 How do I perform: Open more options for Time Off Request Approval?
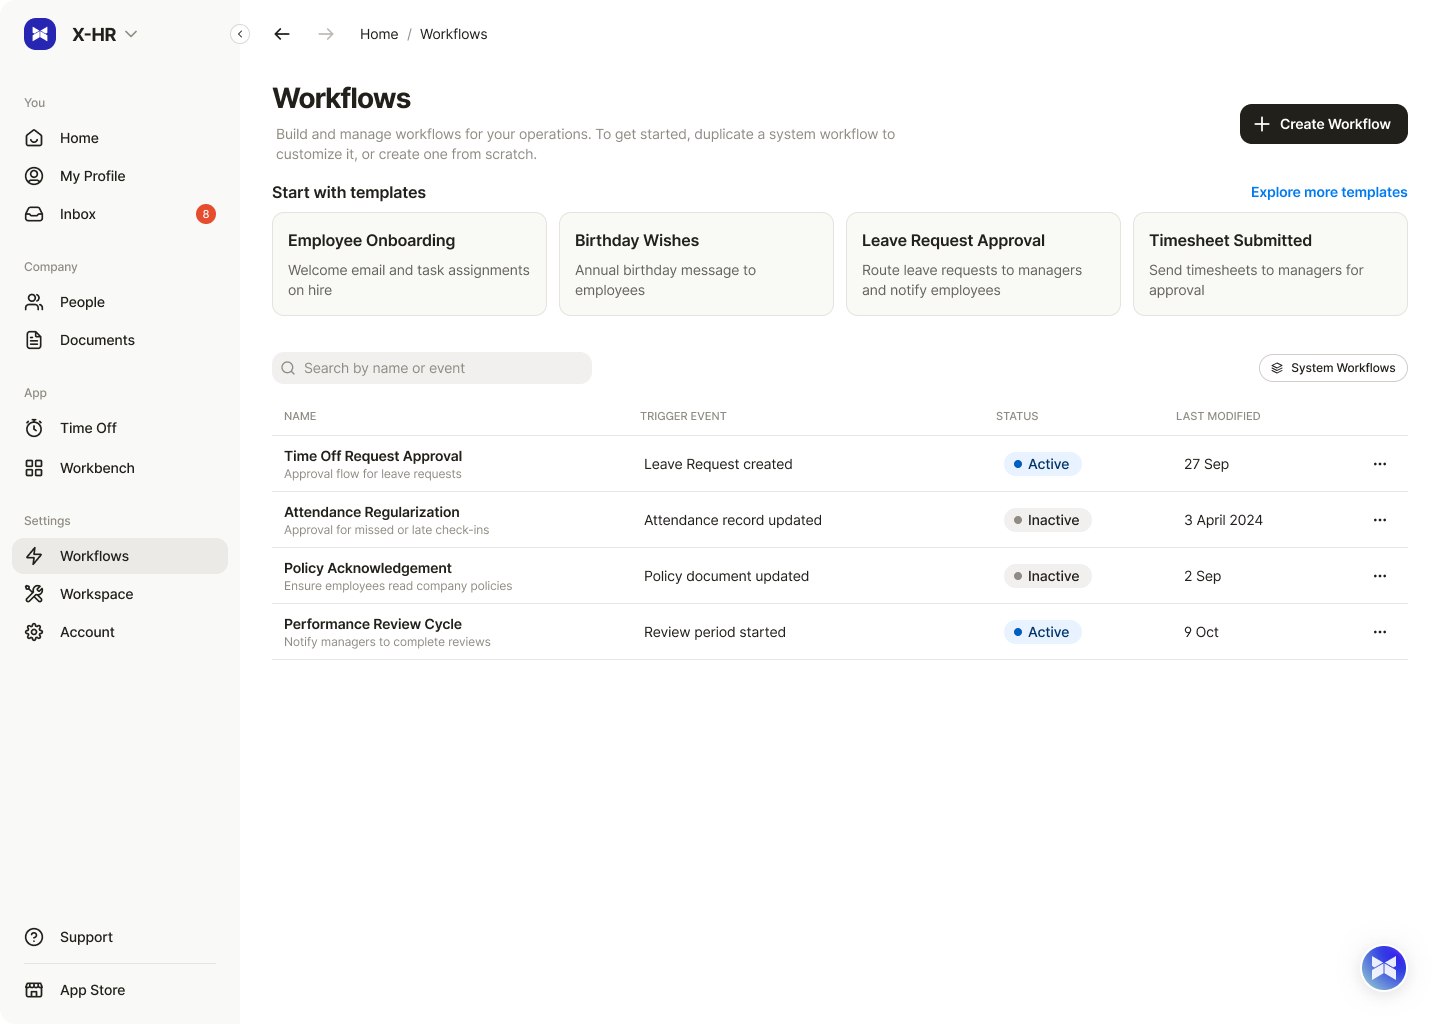click(x=1380, y=464)
